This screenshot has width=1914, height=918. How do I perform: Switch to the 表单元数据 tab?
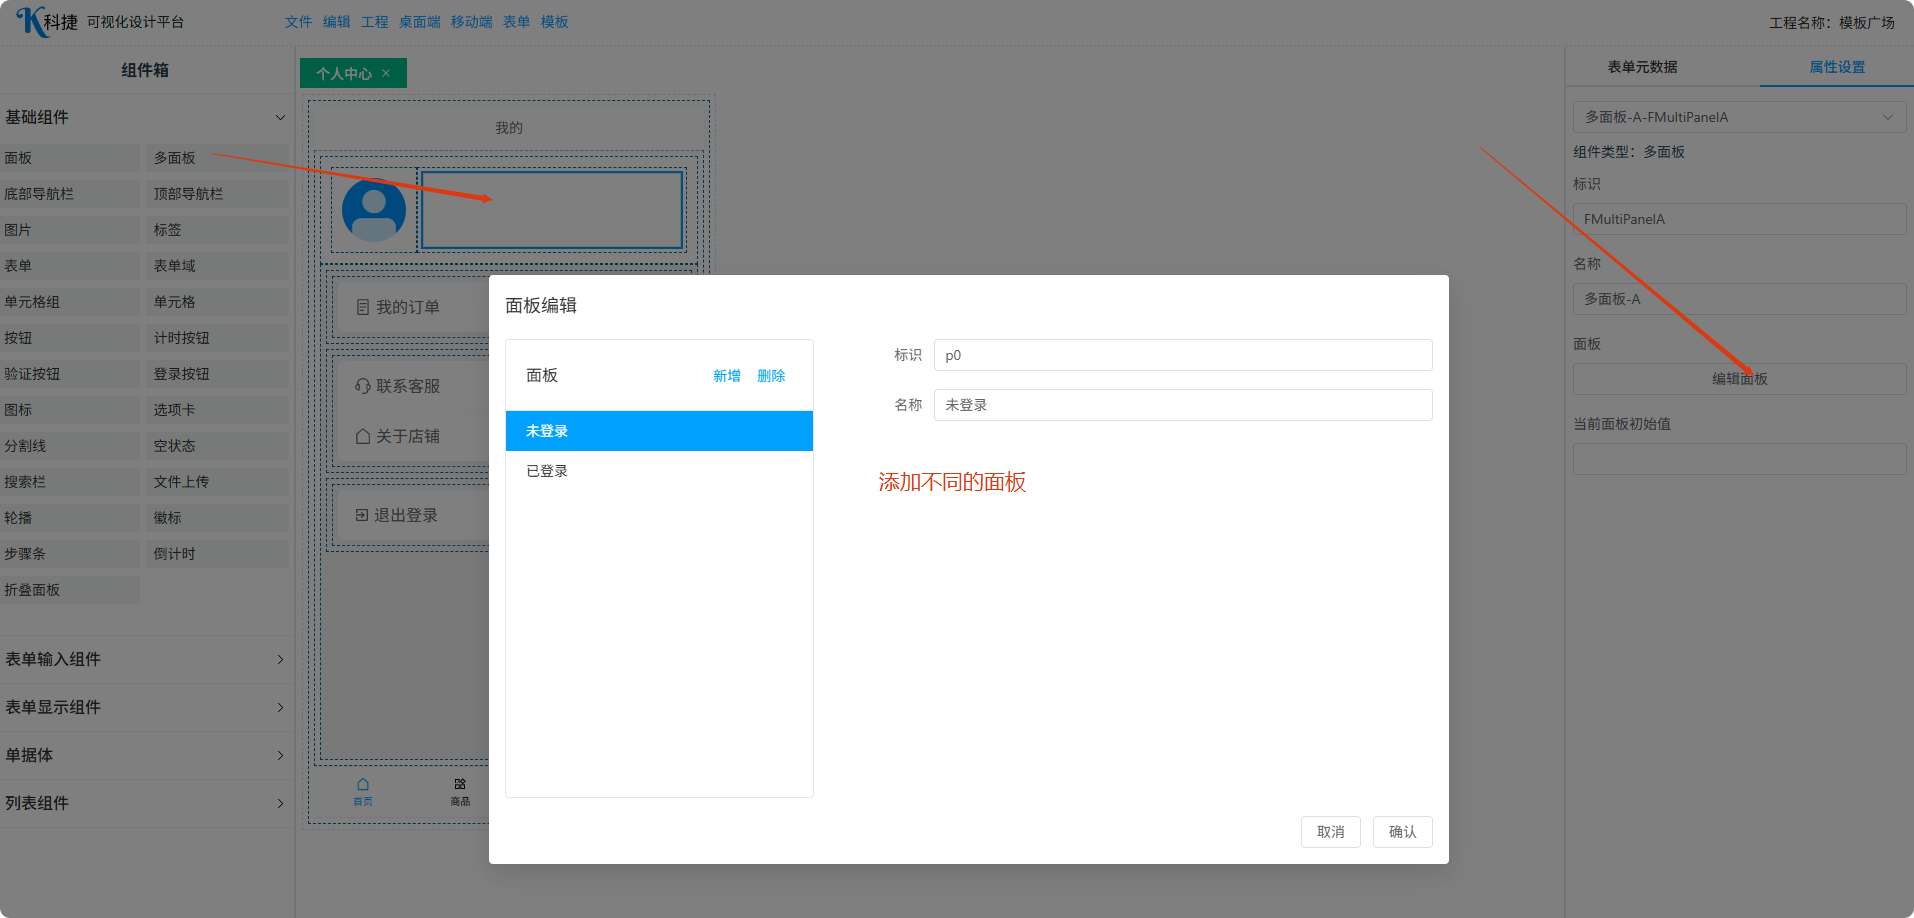pyautogui.click(x=1642, y=67)
